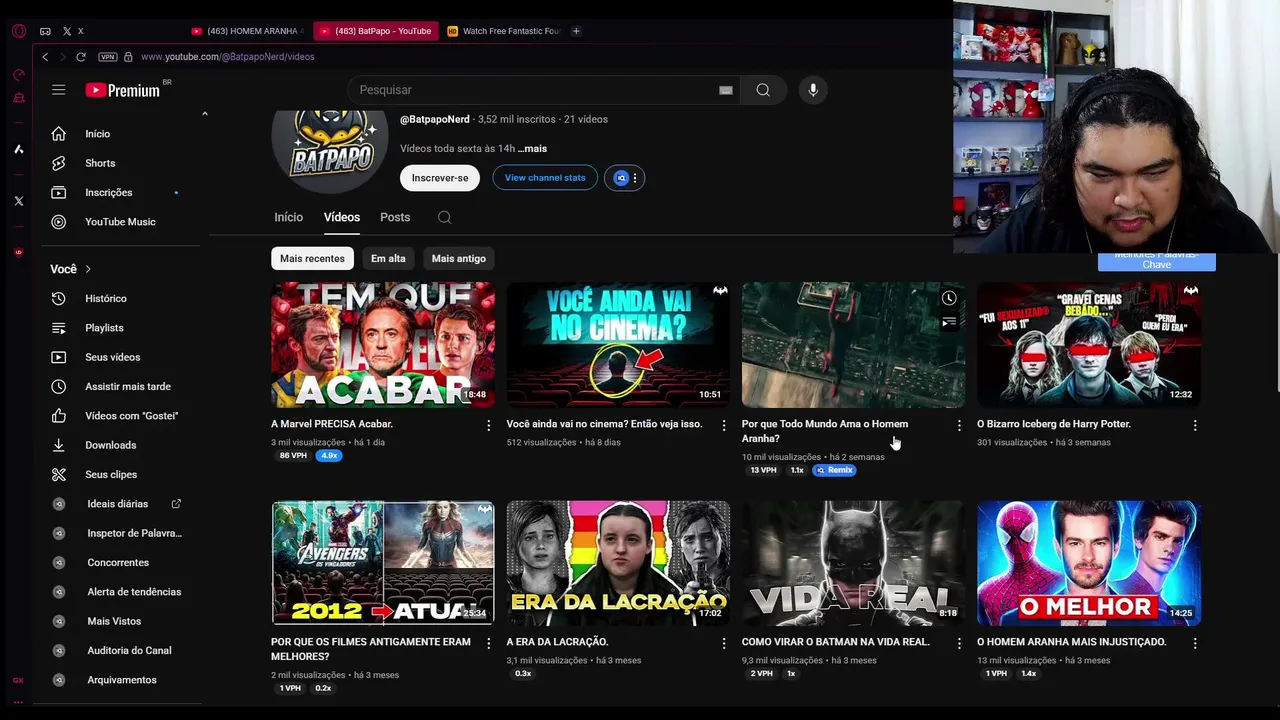Viewport: 1280px width, 720px height.
Task: Open options for COMO VIRAR O BATMAN
Action: coord(959,643)
